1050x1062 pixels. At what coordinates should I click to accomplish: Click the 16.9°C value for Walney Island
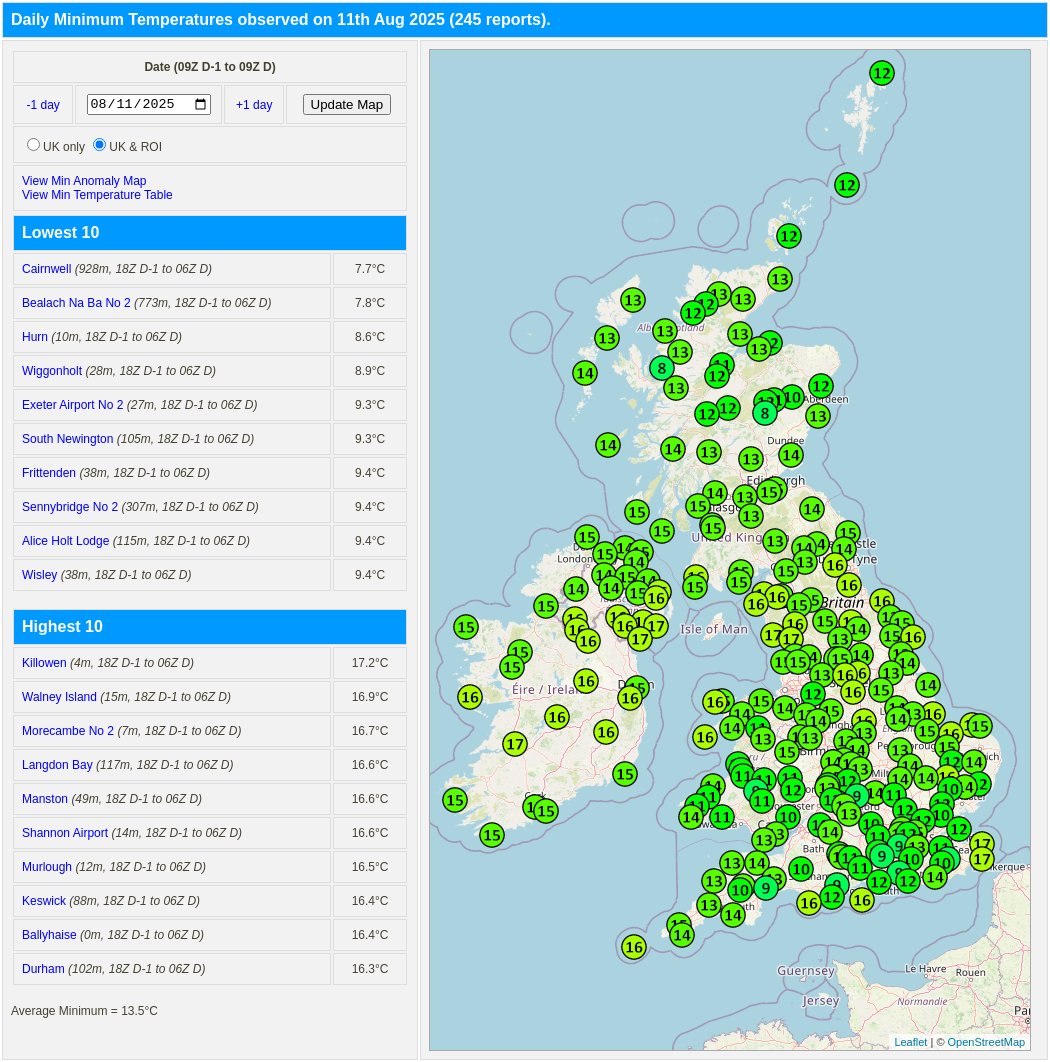[x=370, y=697]
